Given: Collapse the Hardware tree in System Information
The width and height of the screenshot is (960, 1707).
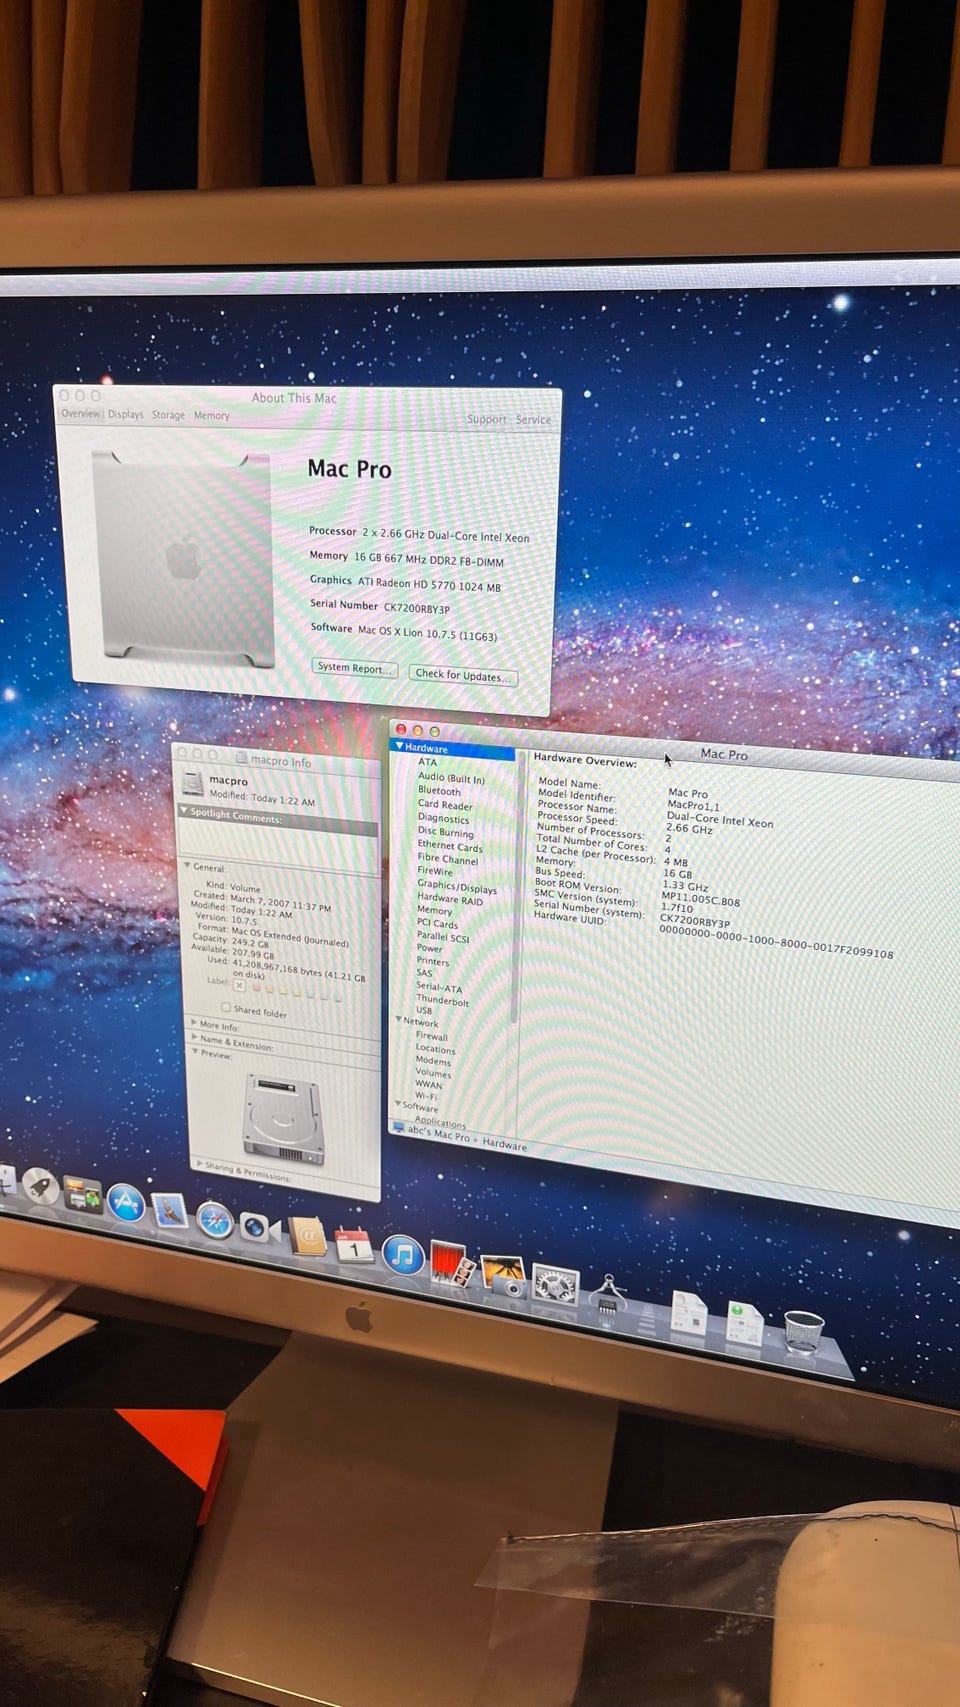Looking at the screenshot, I should click(399, 746).
